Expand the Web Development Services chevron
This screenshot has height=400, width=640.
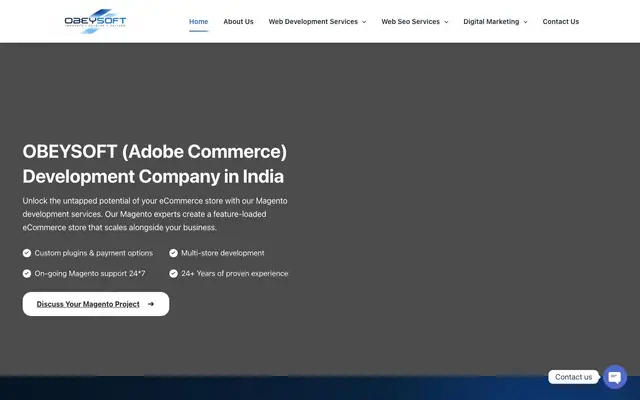click(364, 22)
